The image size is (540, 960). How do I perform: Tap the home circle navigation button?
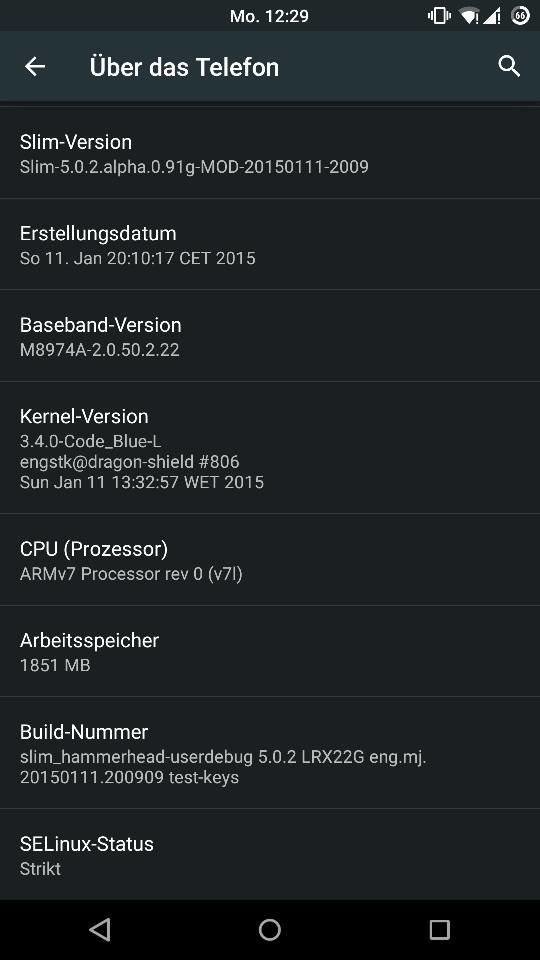270,929
